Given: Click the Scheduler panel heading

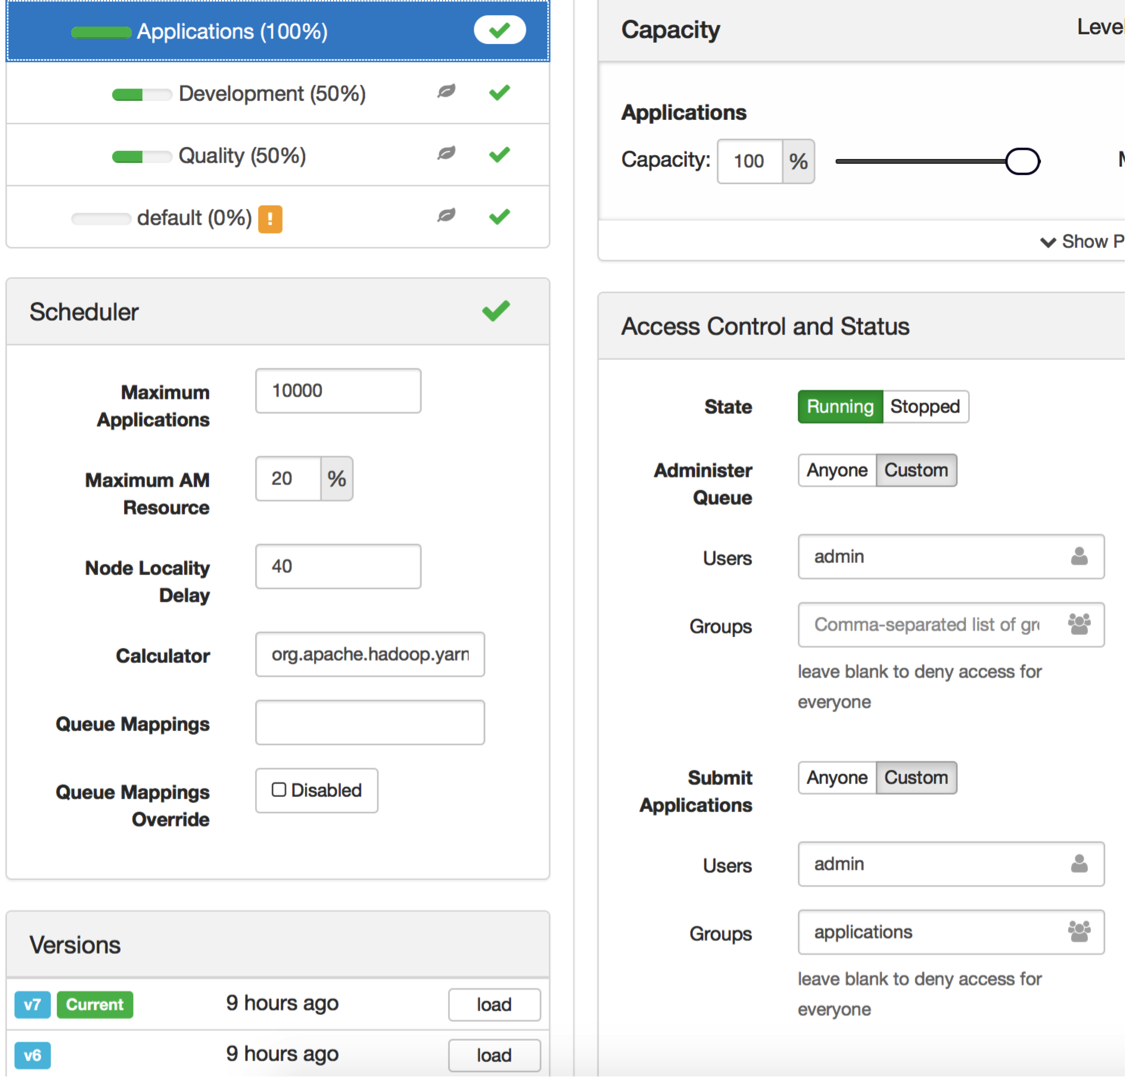Looking at the screenshot, I should point(84,312).
